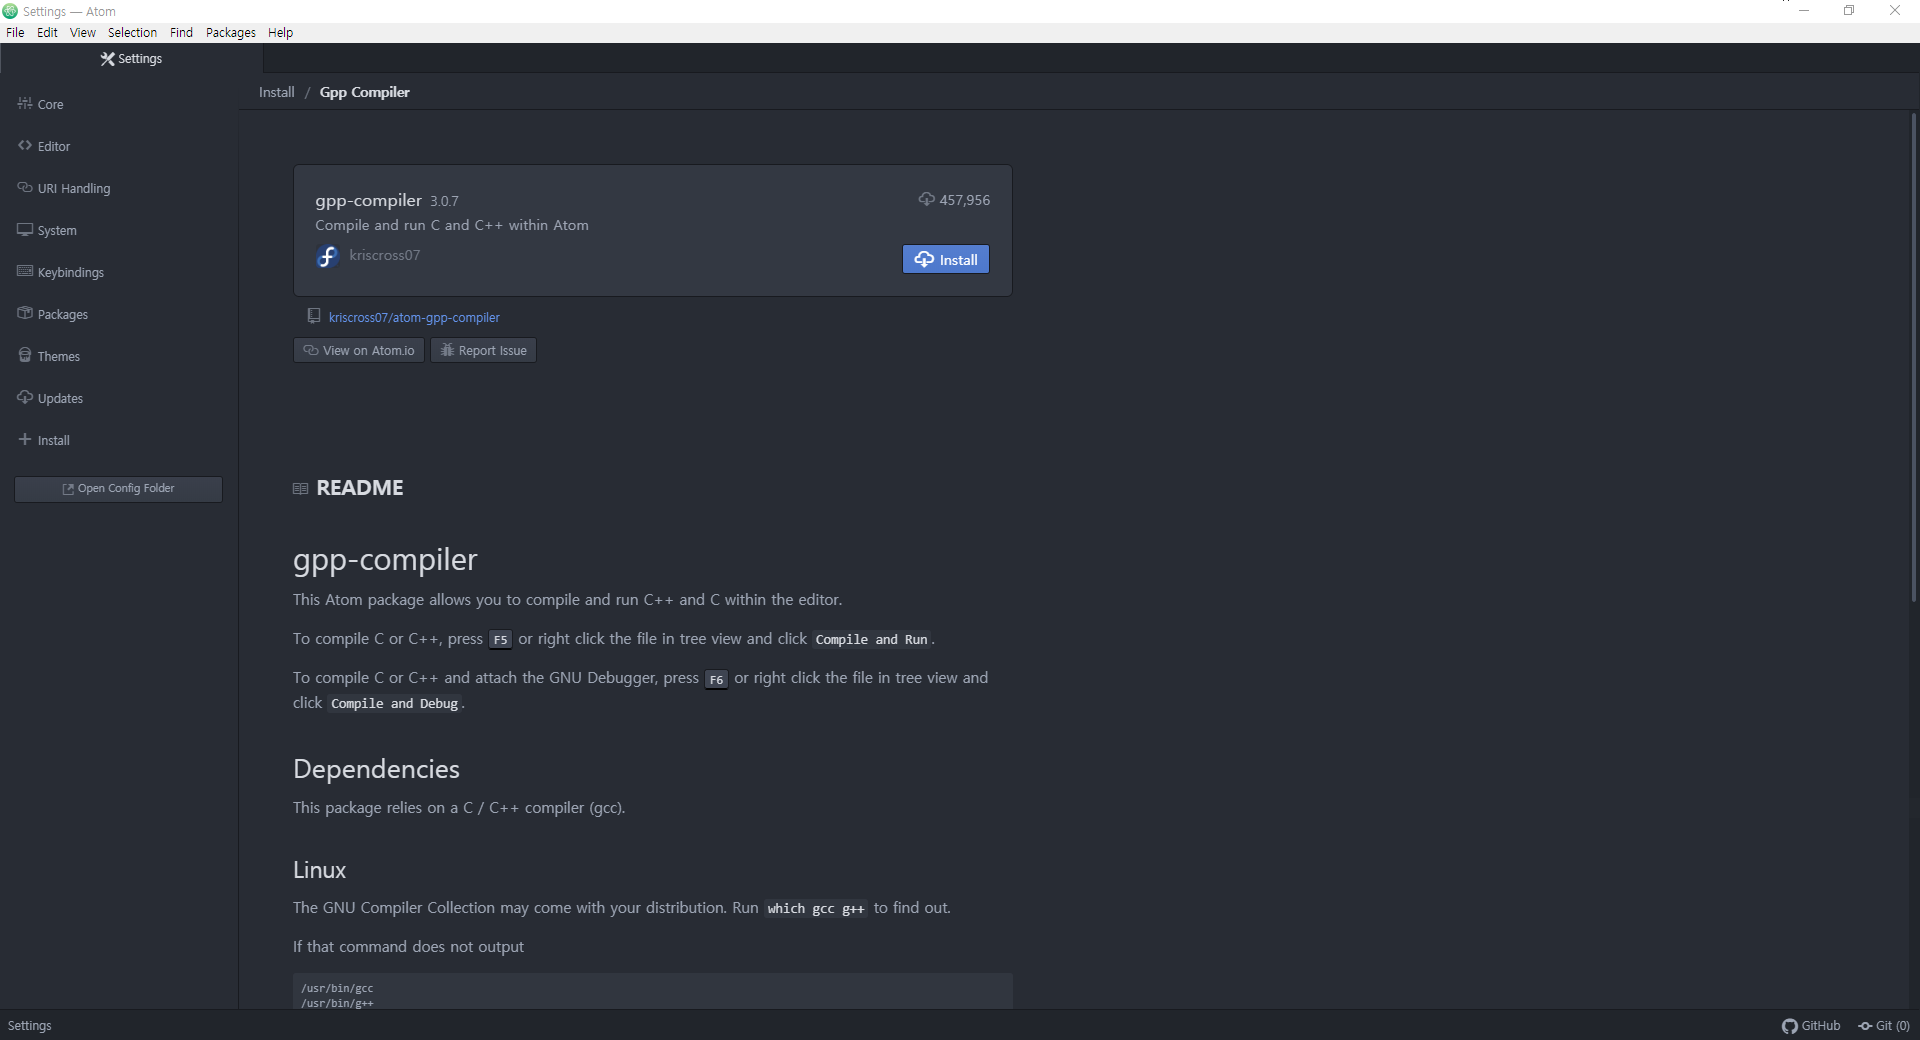The image size is (1920, 1040).
Task: Click the Open Config Folder button
Action: coord(118,489)
